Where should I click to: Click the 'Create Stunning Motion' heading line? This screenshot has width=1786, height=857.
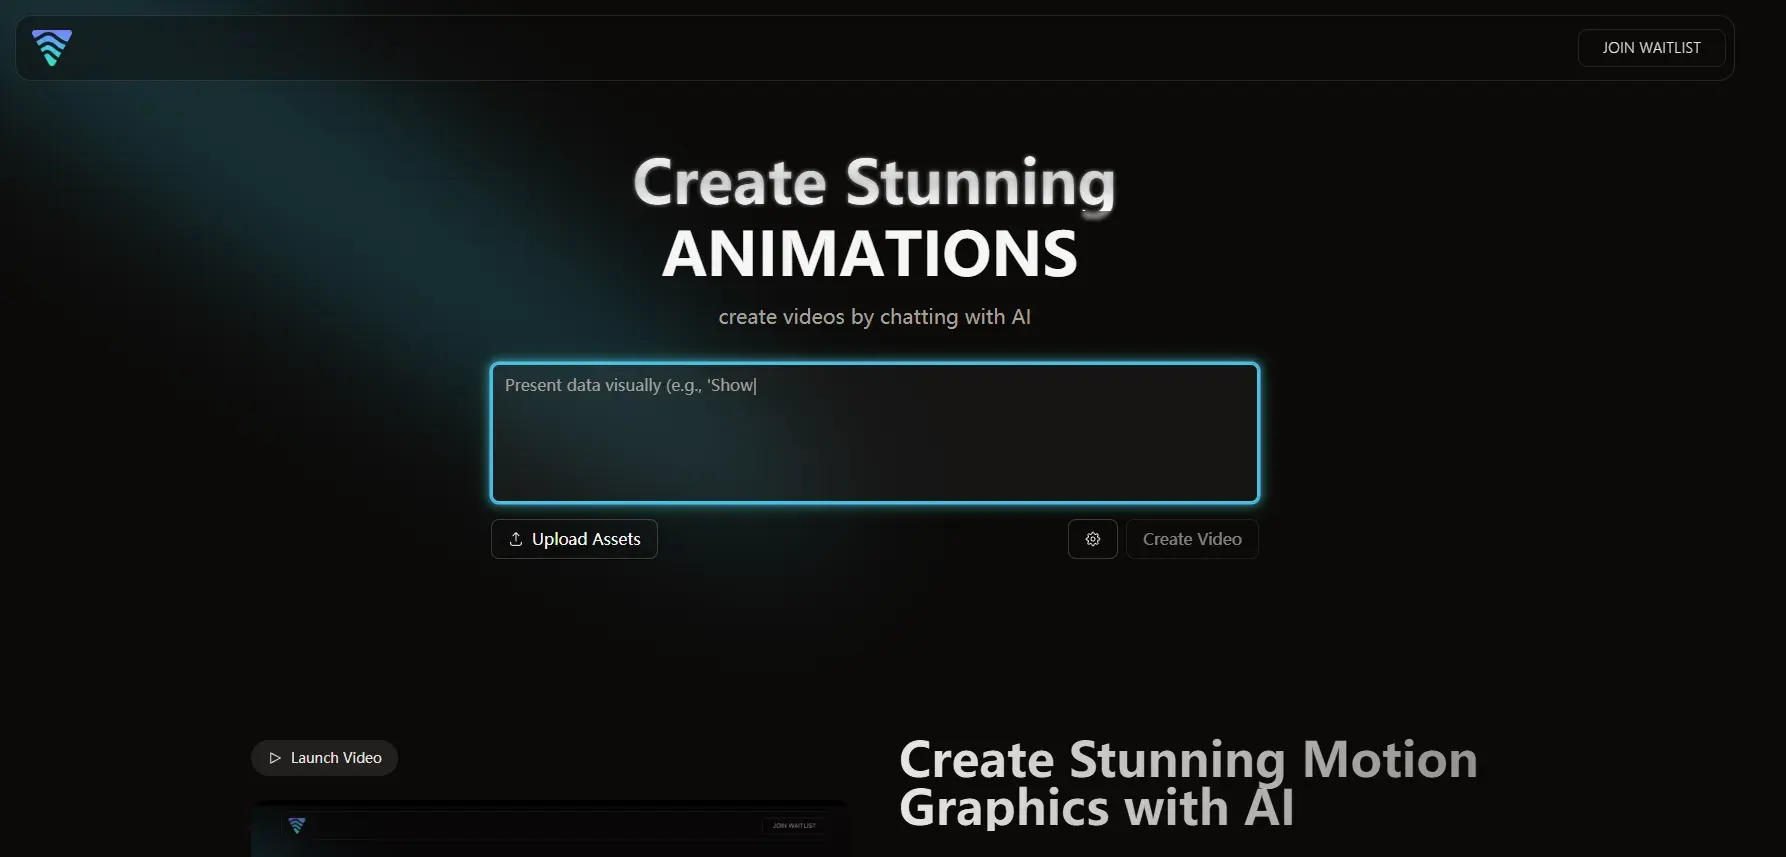[1188, 760]
